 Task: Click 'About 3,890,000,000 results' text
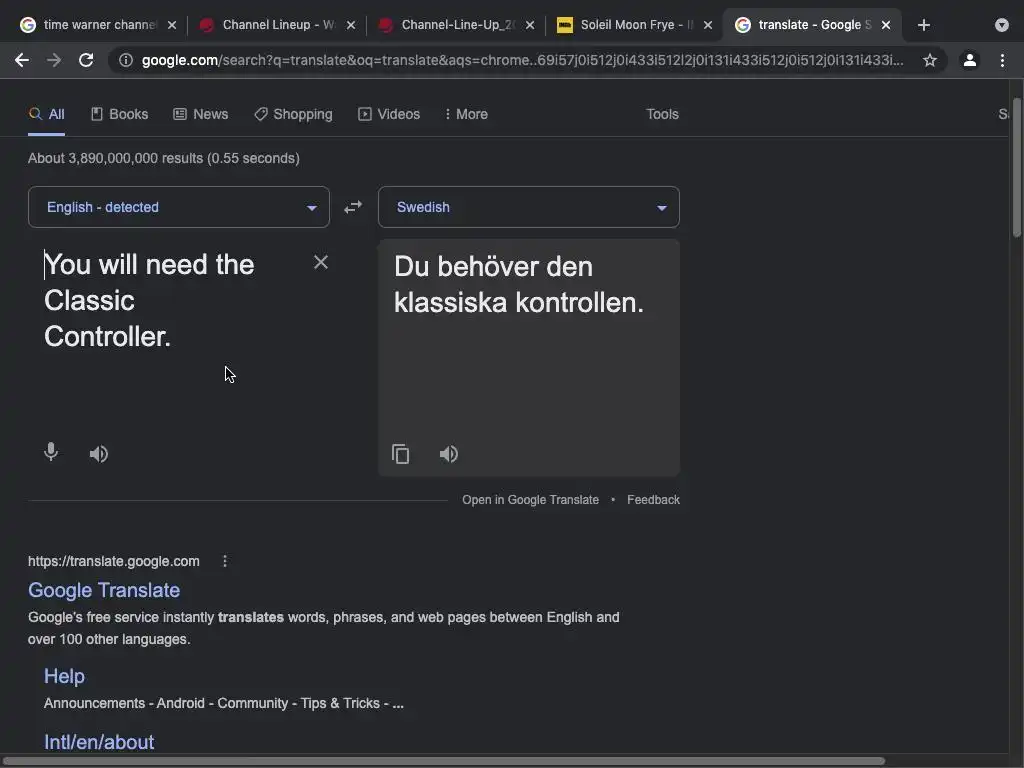click(x=164, y=158)
